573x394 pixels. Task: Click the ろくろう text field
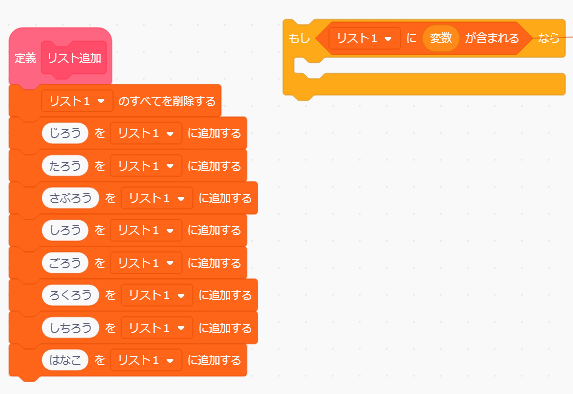(71, 295)
